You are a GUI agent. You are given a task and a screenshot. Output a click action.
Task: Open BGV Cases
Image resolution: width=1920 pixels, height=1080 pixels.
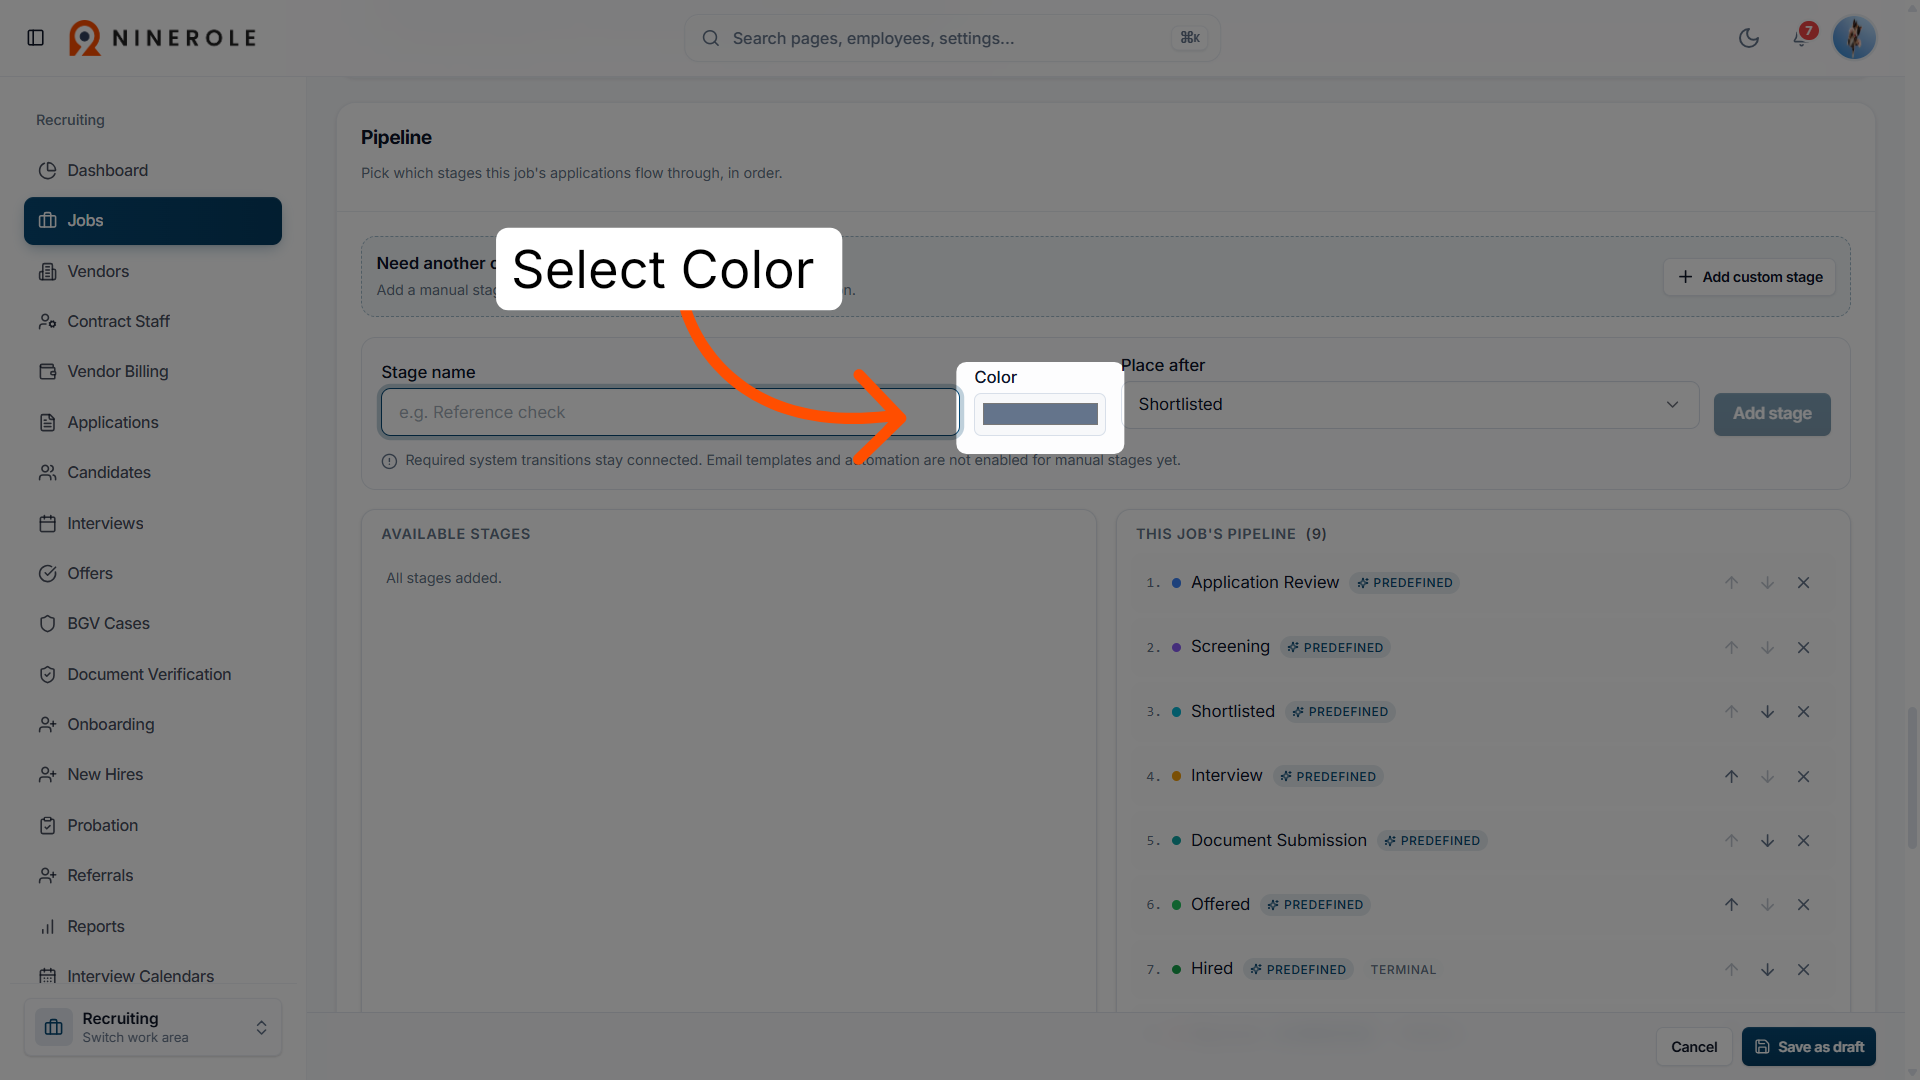153,623
